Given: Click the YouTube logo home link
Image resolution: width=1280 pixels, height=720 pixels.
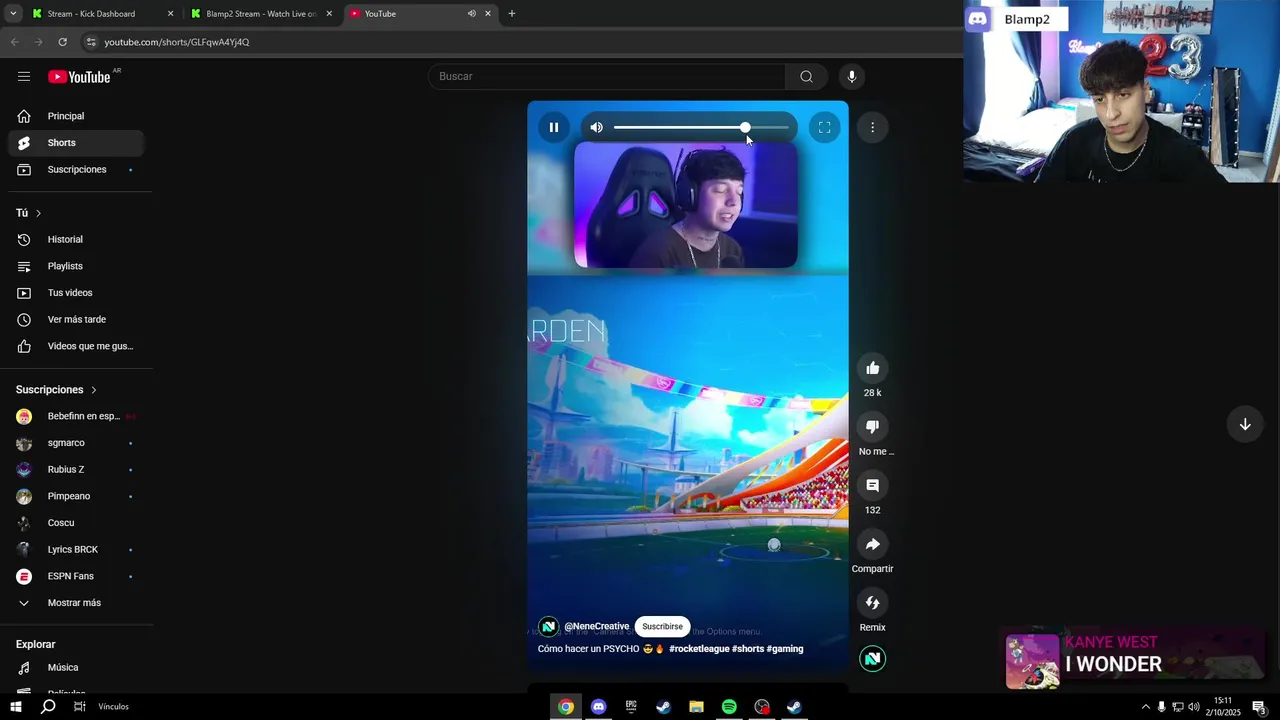Looking at the screenshot, I should coord(79,77).
